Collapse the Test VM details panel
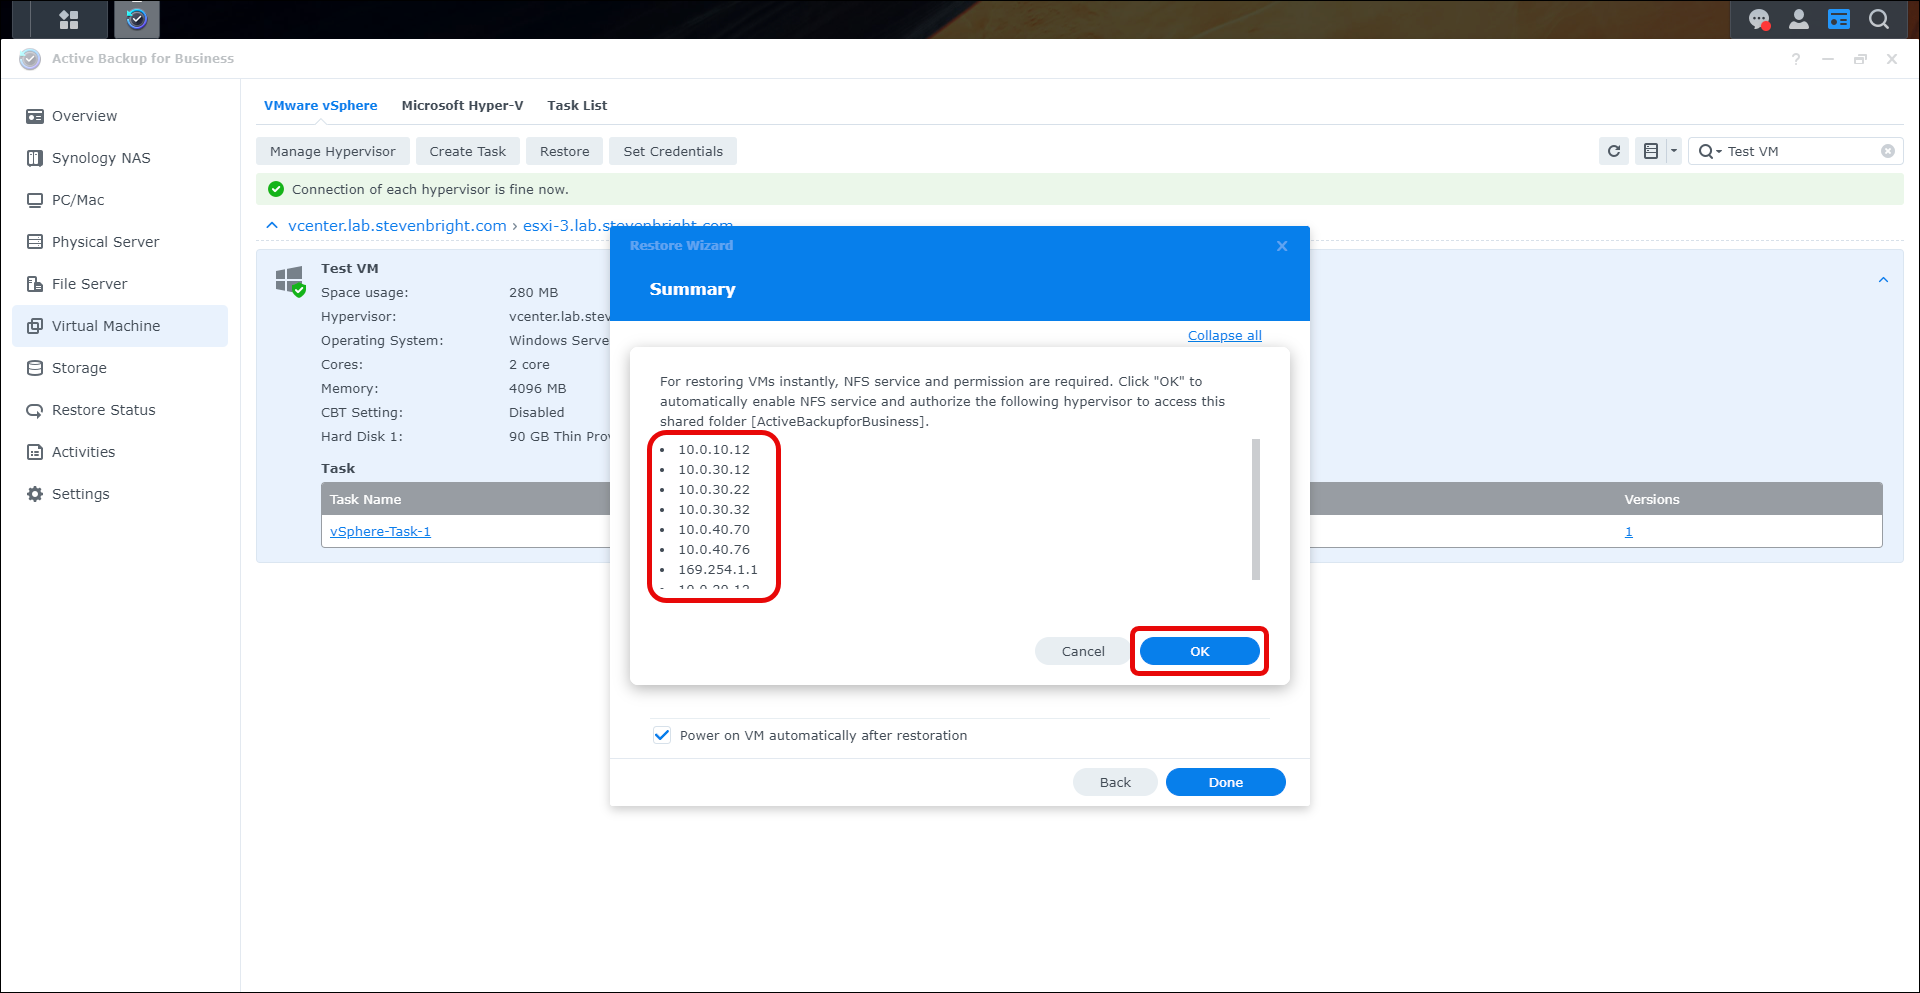Screen dimensions: 1920x993 tap(1883, 280)
